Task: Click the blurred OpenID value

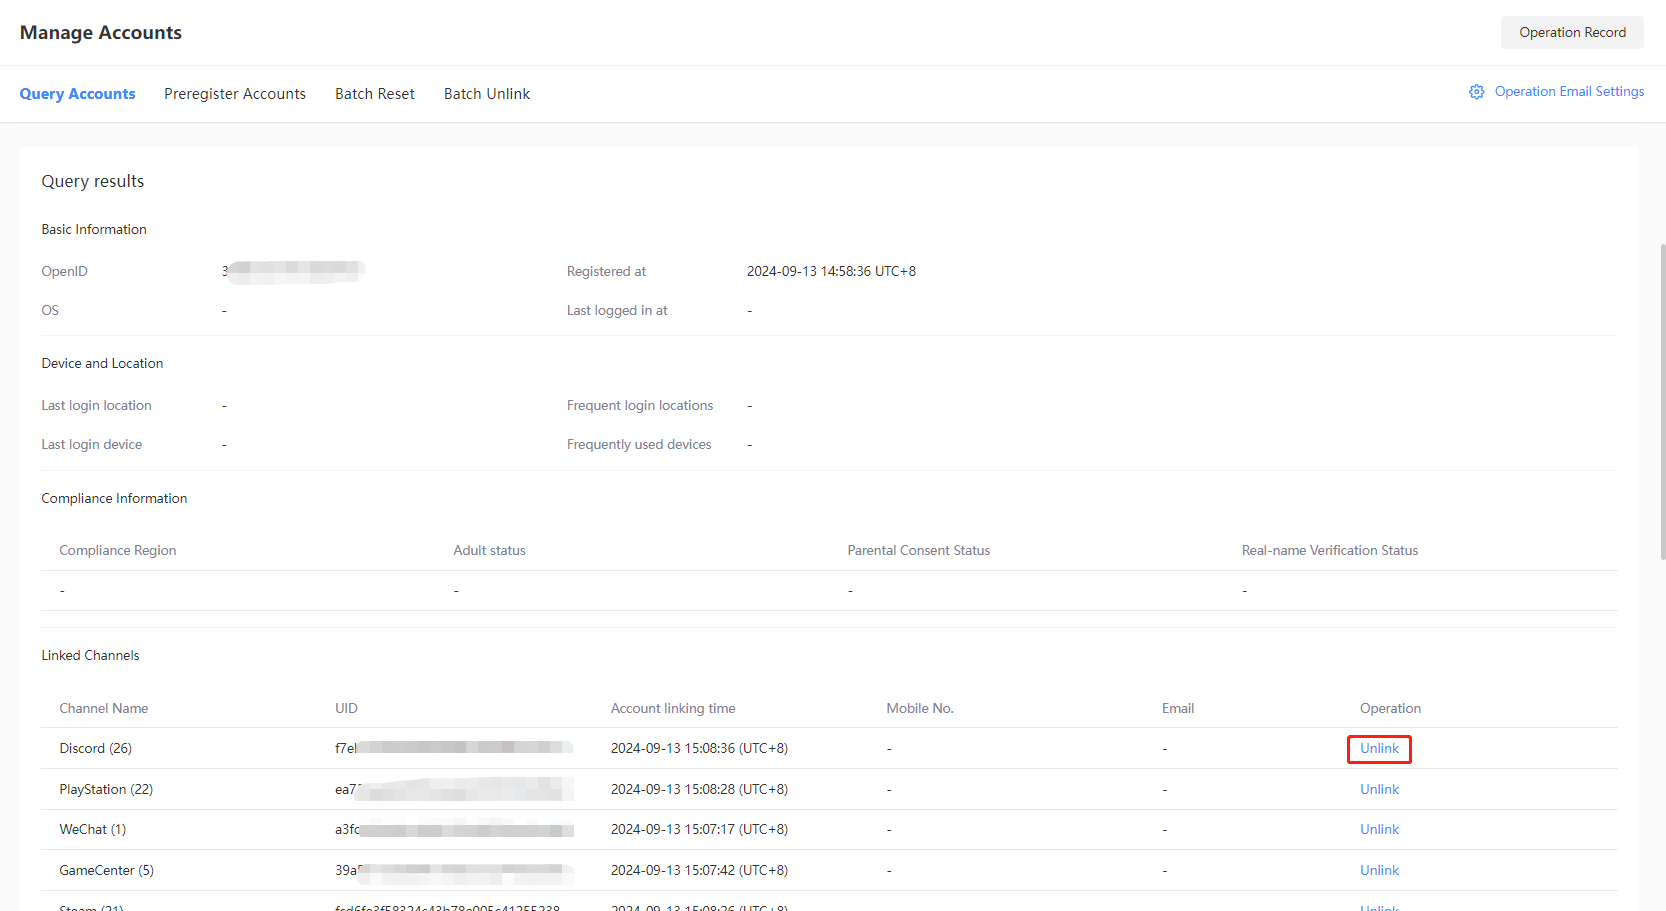Action: pos(293,271)
